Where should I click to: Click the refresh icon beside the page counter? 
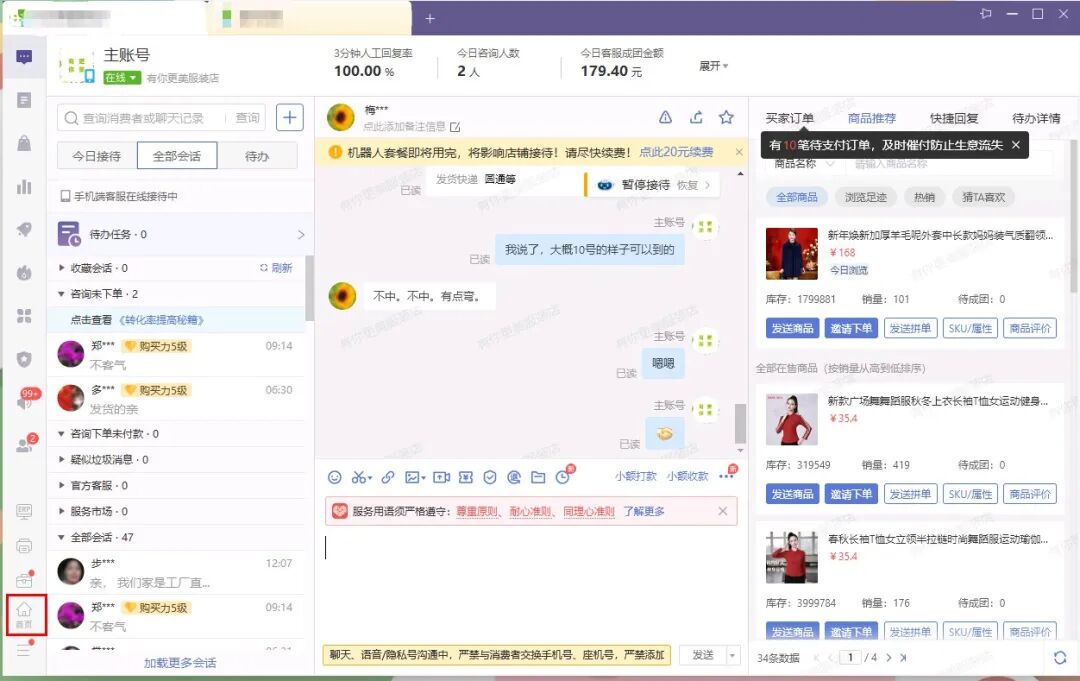pyautogui.click(x=1060, y=658)
